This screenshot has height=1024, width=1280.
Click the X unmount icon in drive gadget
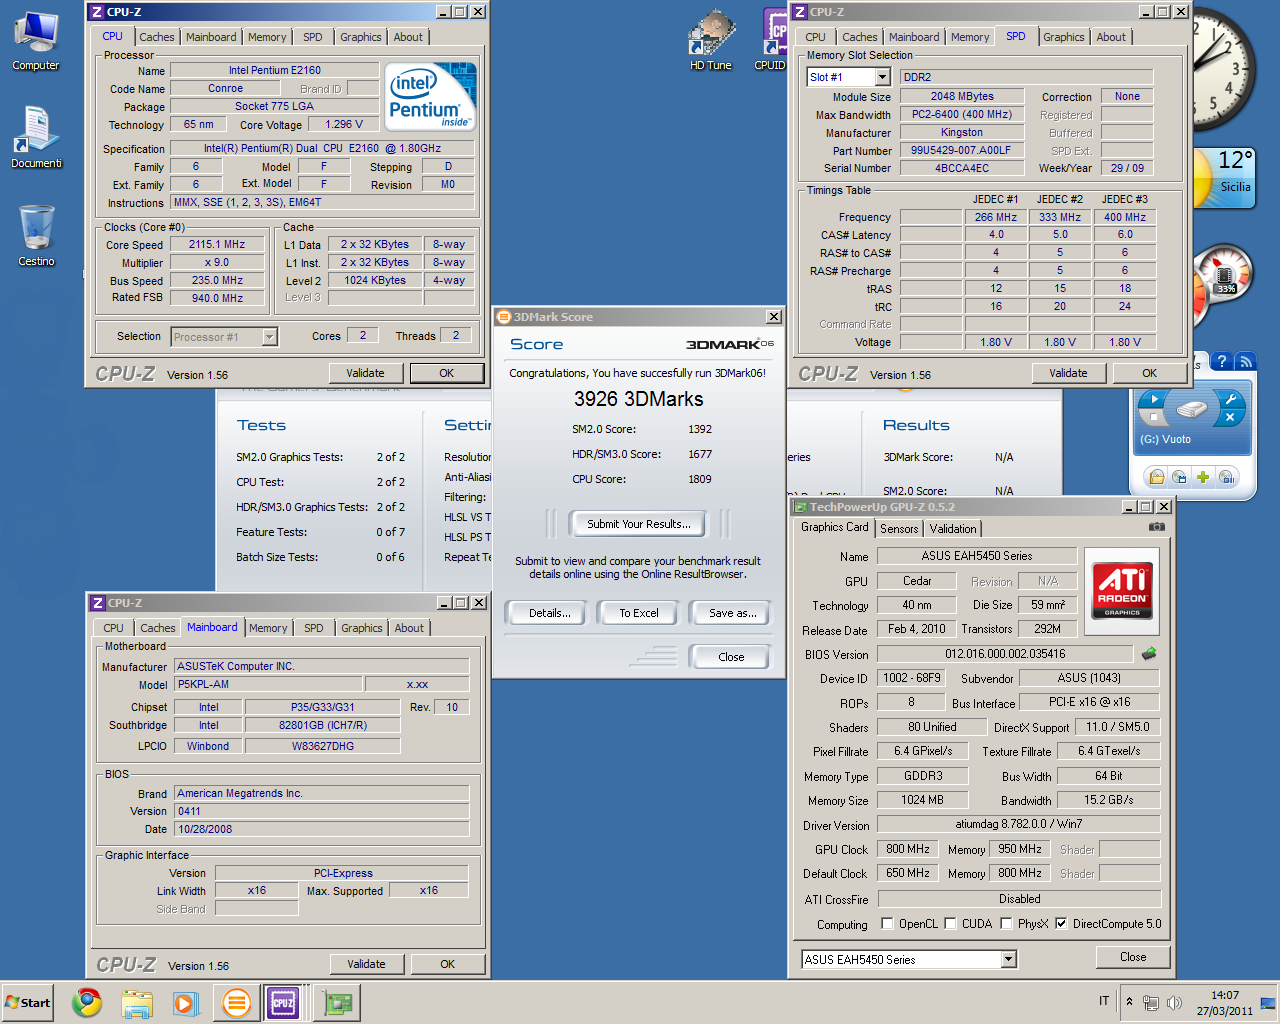click(x=1229, y=417)
